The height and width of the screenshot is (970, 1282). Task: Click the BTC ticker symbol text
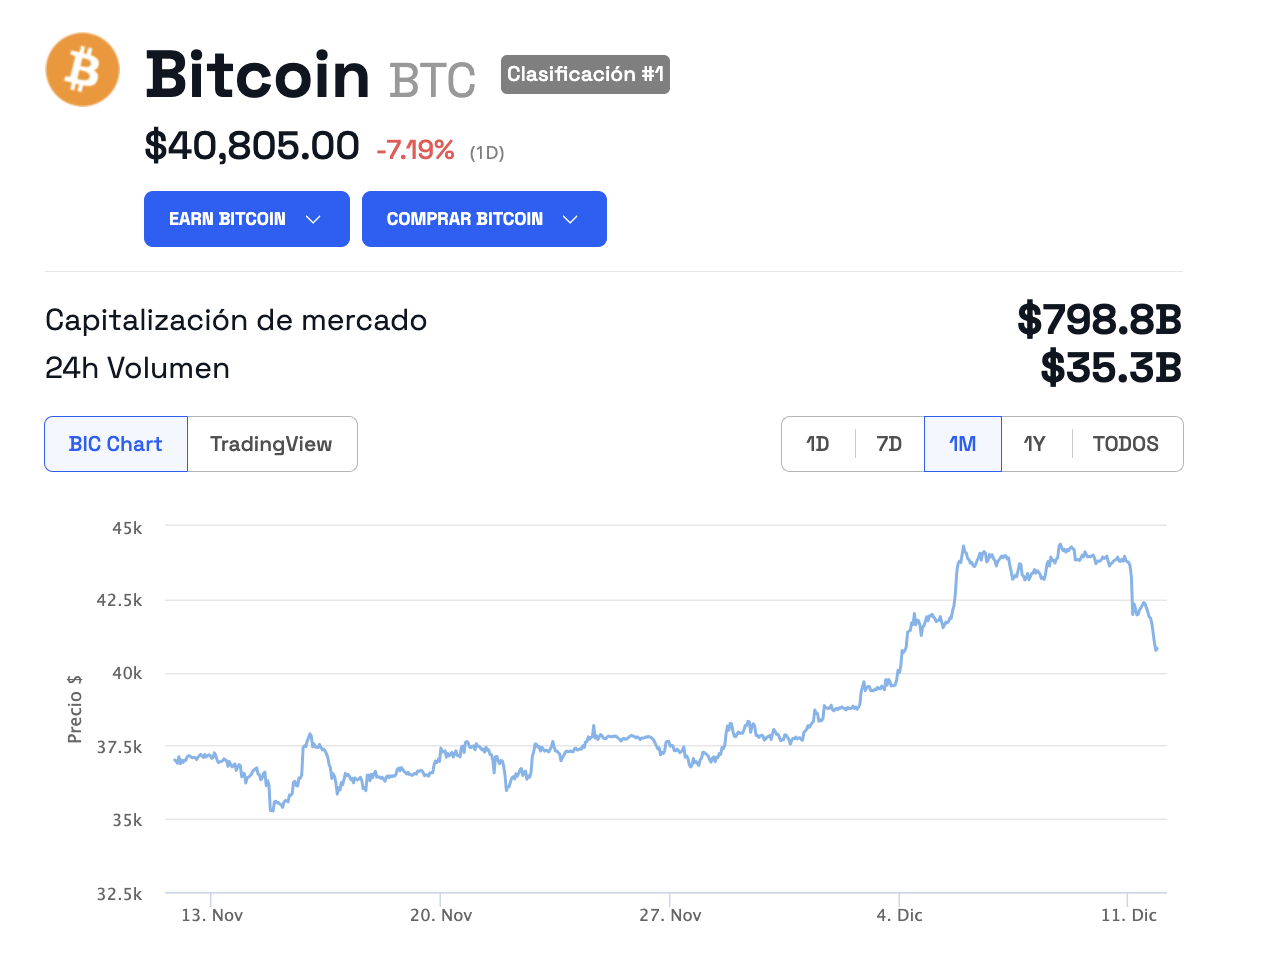(x=432, y=80)
